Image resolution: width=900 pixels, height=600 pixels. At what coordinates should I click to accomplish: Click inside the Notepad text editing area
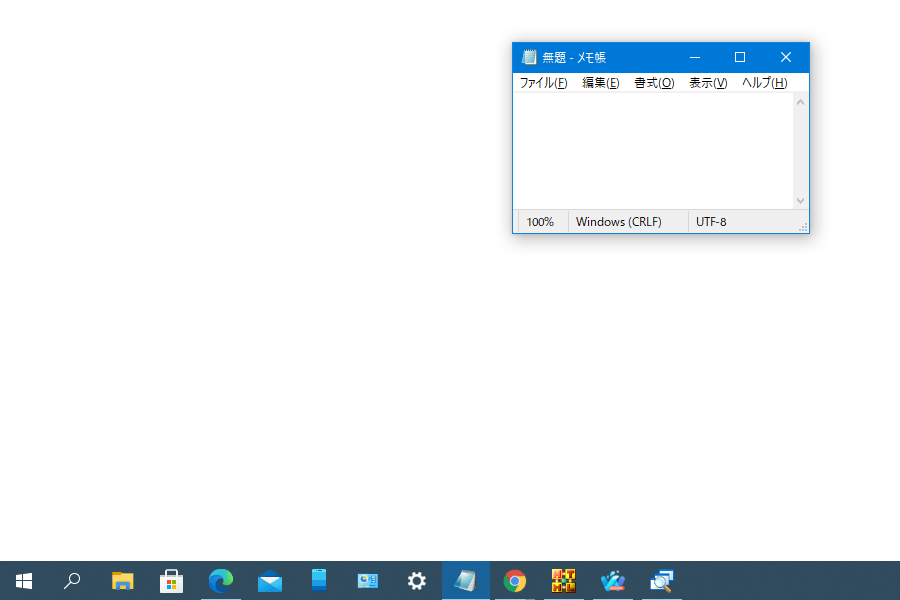pyautogui.click(x=653, y=151)
